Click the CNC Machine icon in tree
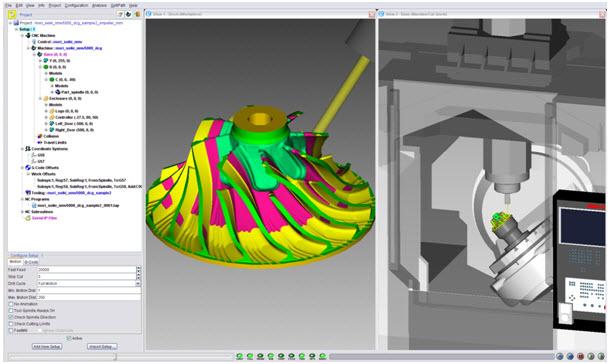This screenshot has width=609, height=364. (28, 35)
